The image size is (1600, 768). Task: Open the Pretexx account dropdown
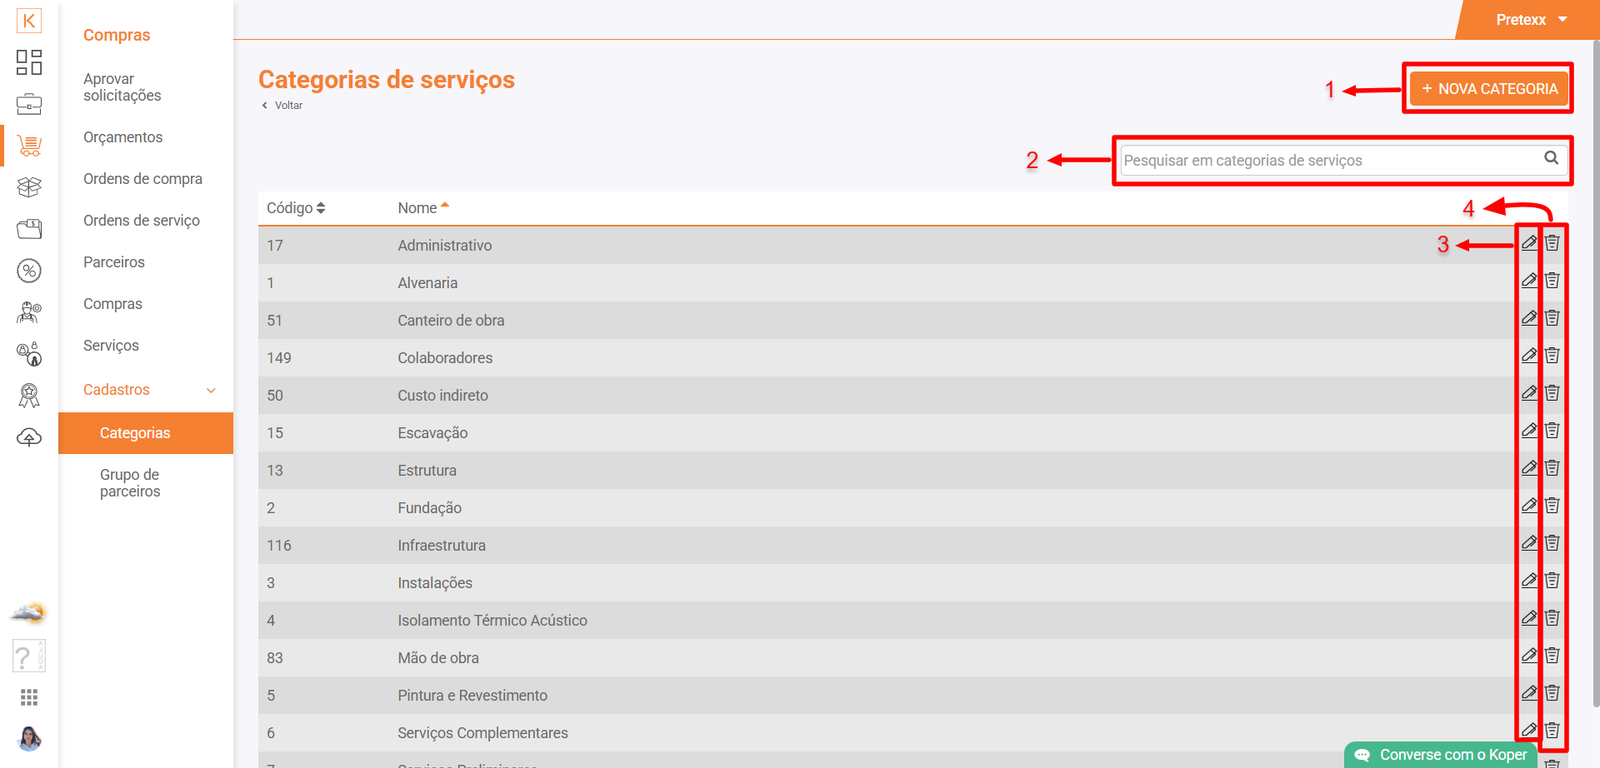[1530, 20]
